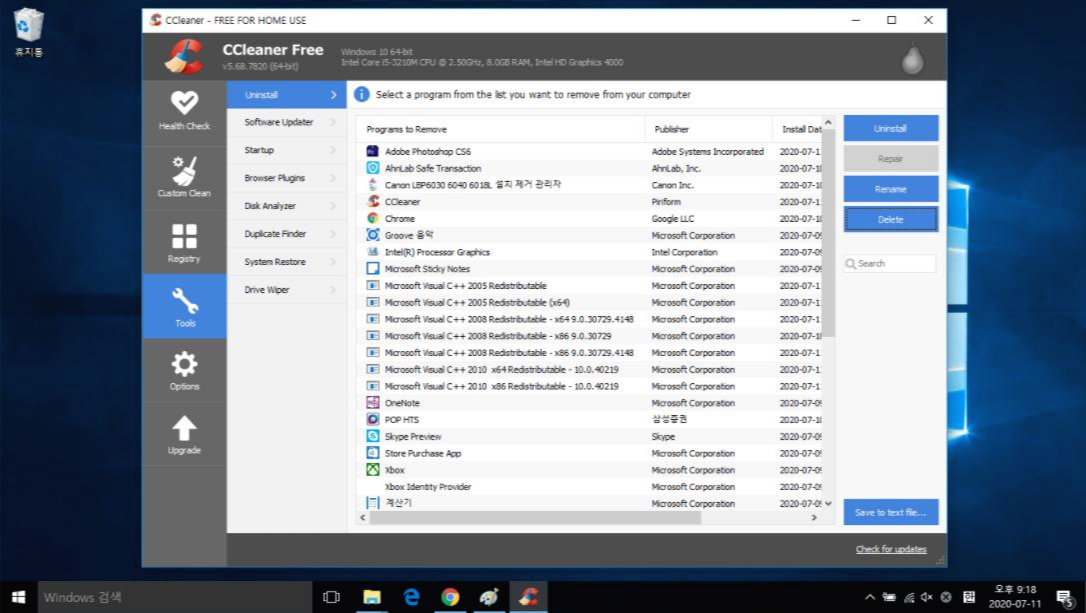Open the Duplicate Finder tool
Viewport: 1086px width, 613px height.
287,233
